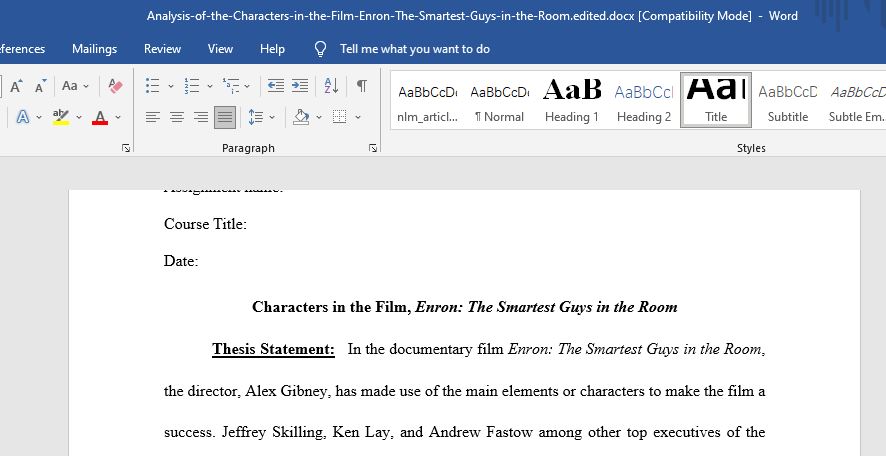Toggle Align Right paragraph alignment

click(x=201, y=117)
